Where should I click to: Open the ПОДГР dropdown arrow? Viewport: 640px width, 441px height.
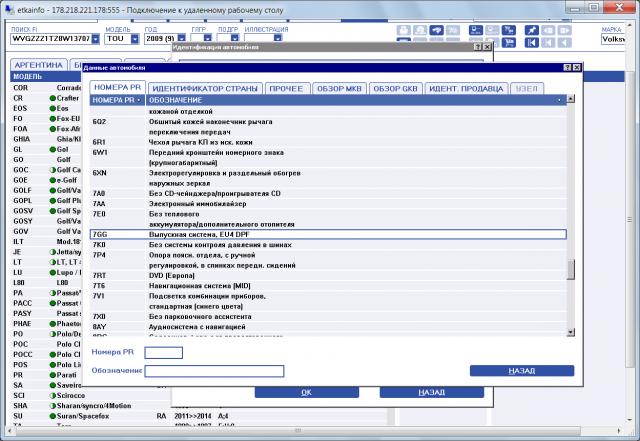coord(235,38)
